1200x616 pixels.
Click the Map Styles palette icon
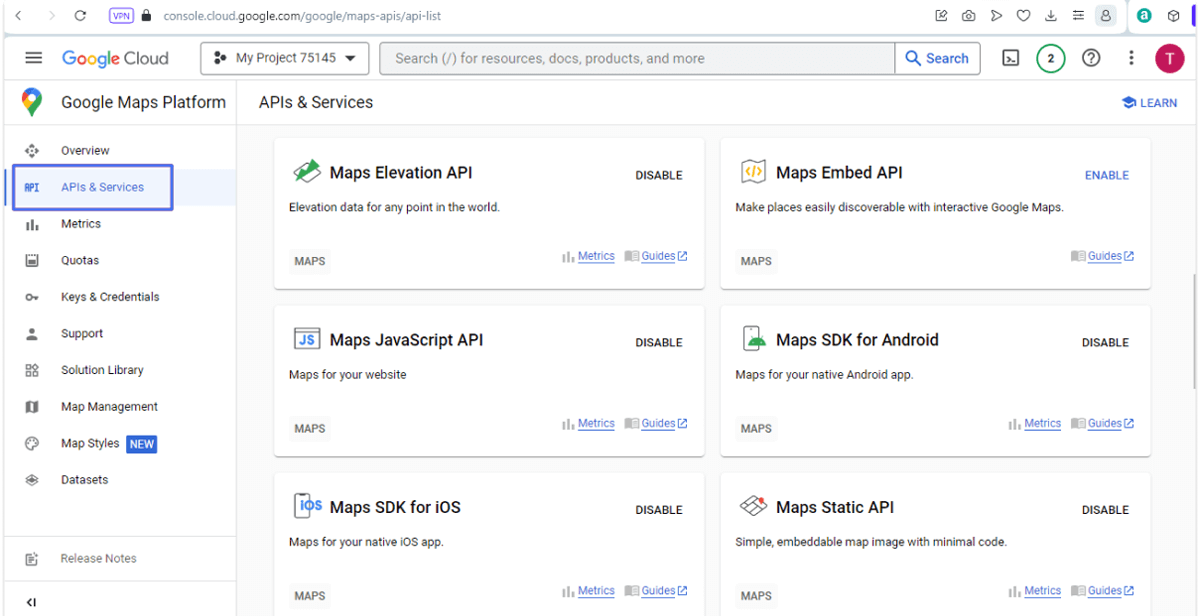click(x=32, y=444)
